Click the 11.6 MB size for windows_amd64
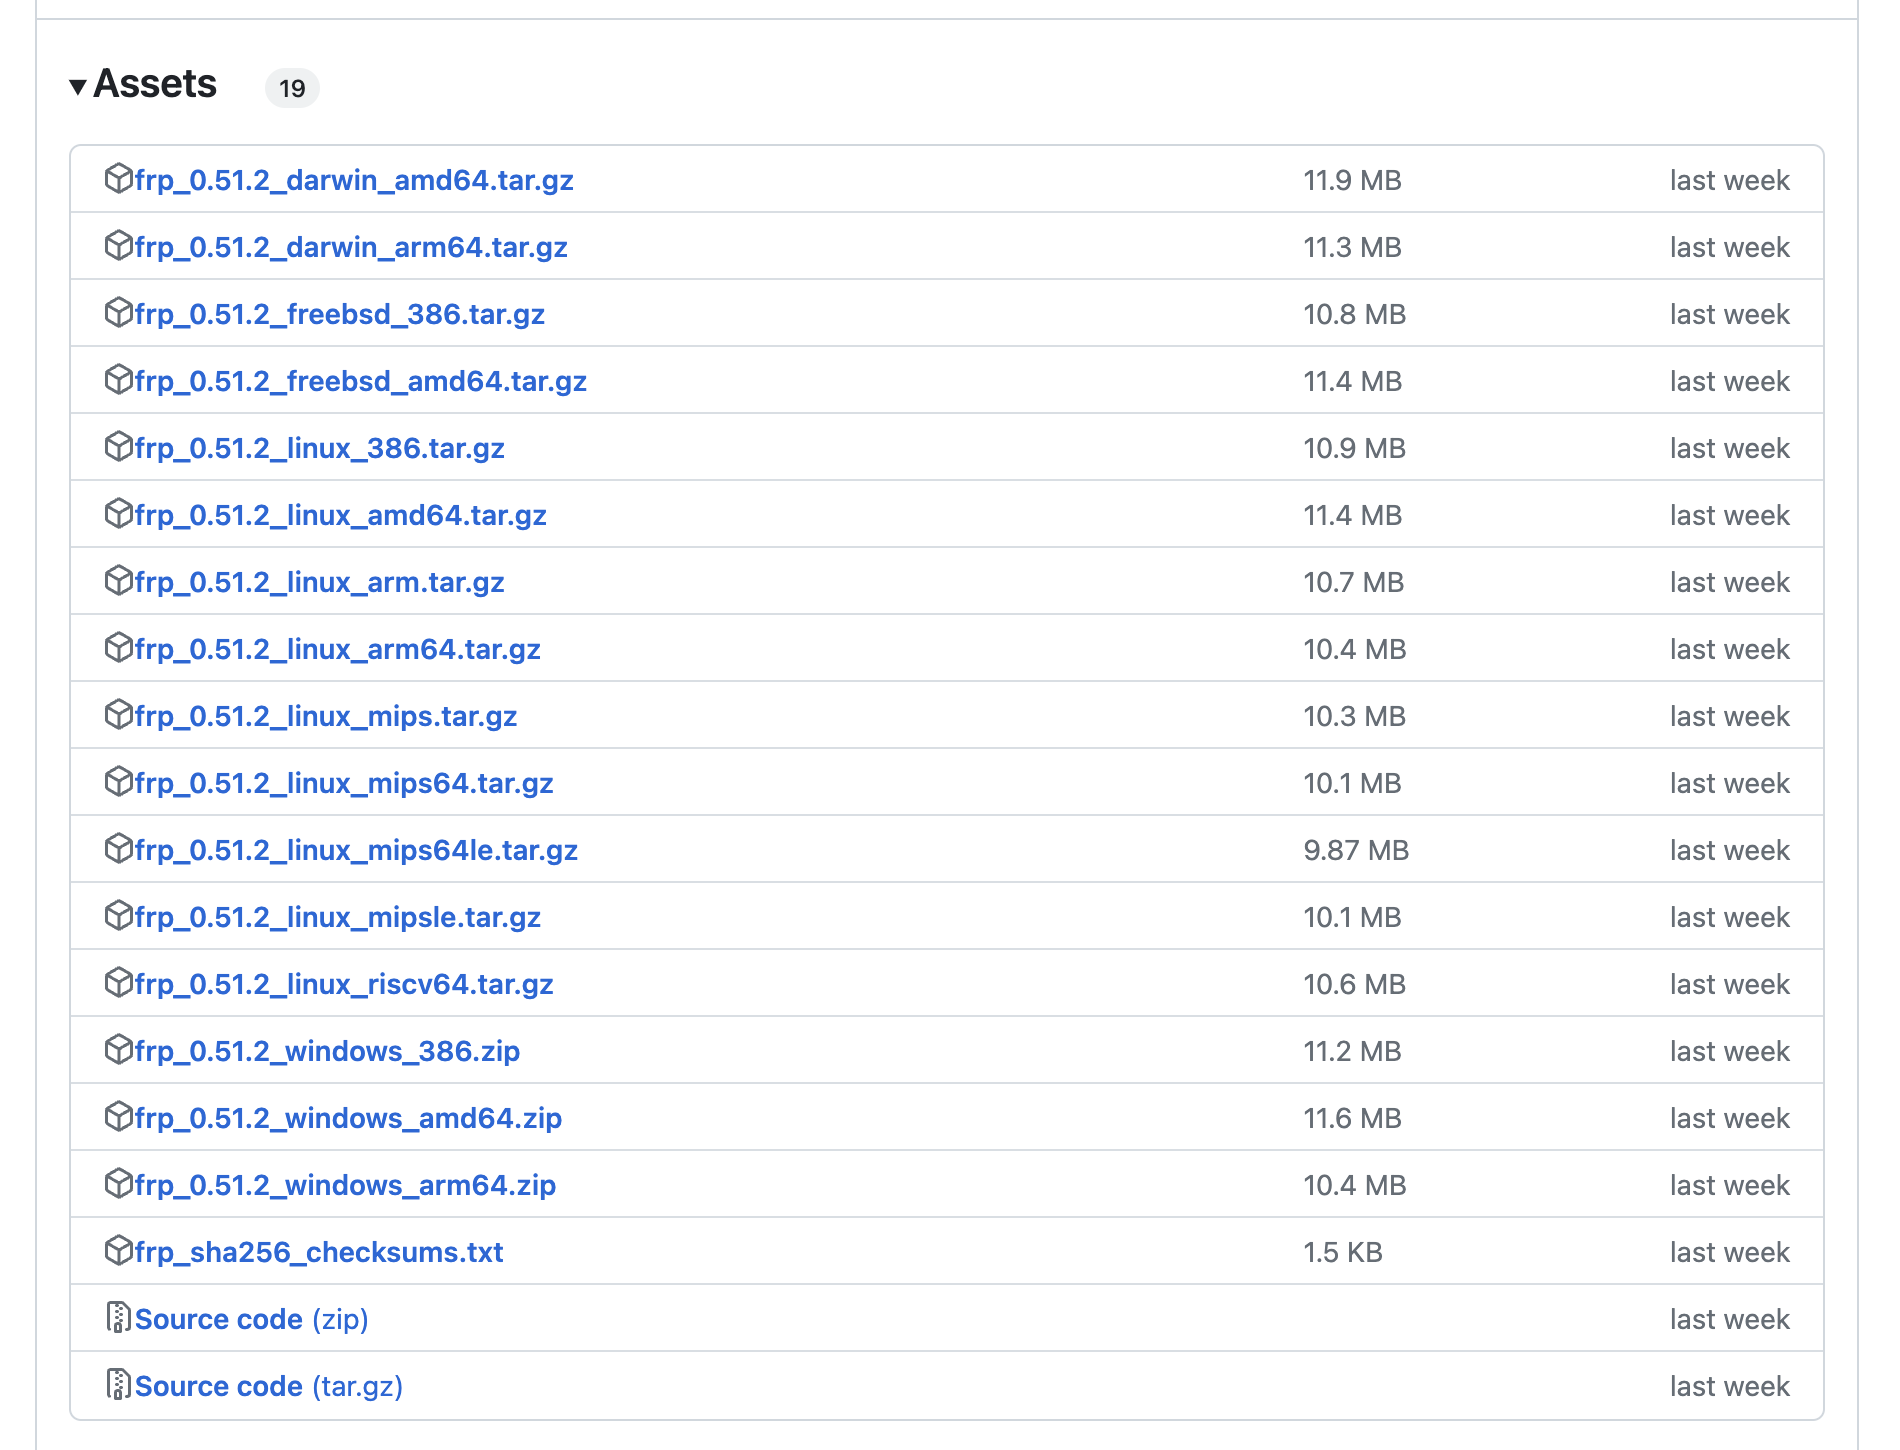 pos(1353,1118)
